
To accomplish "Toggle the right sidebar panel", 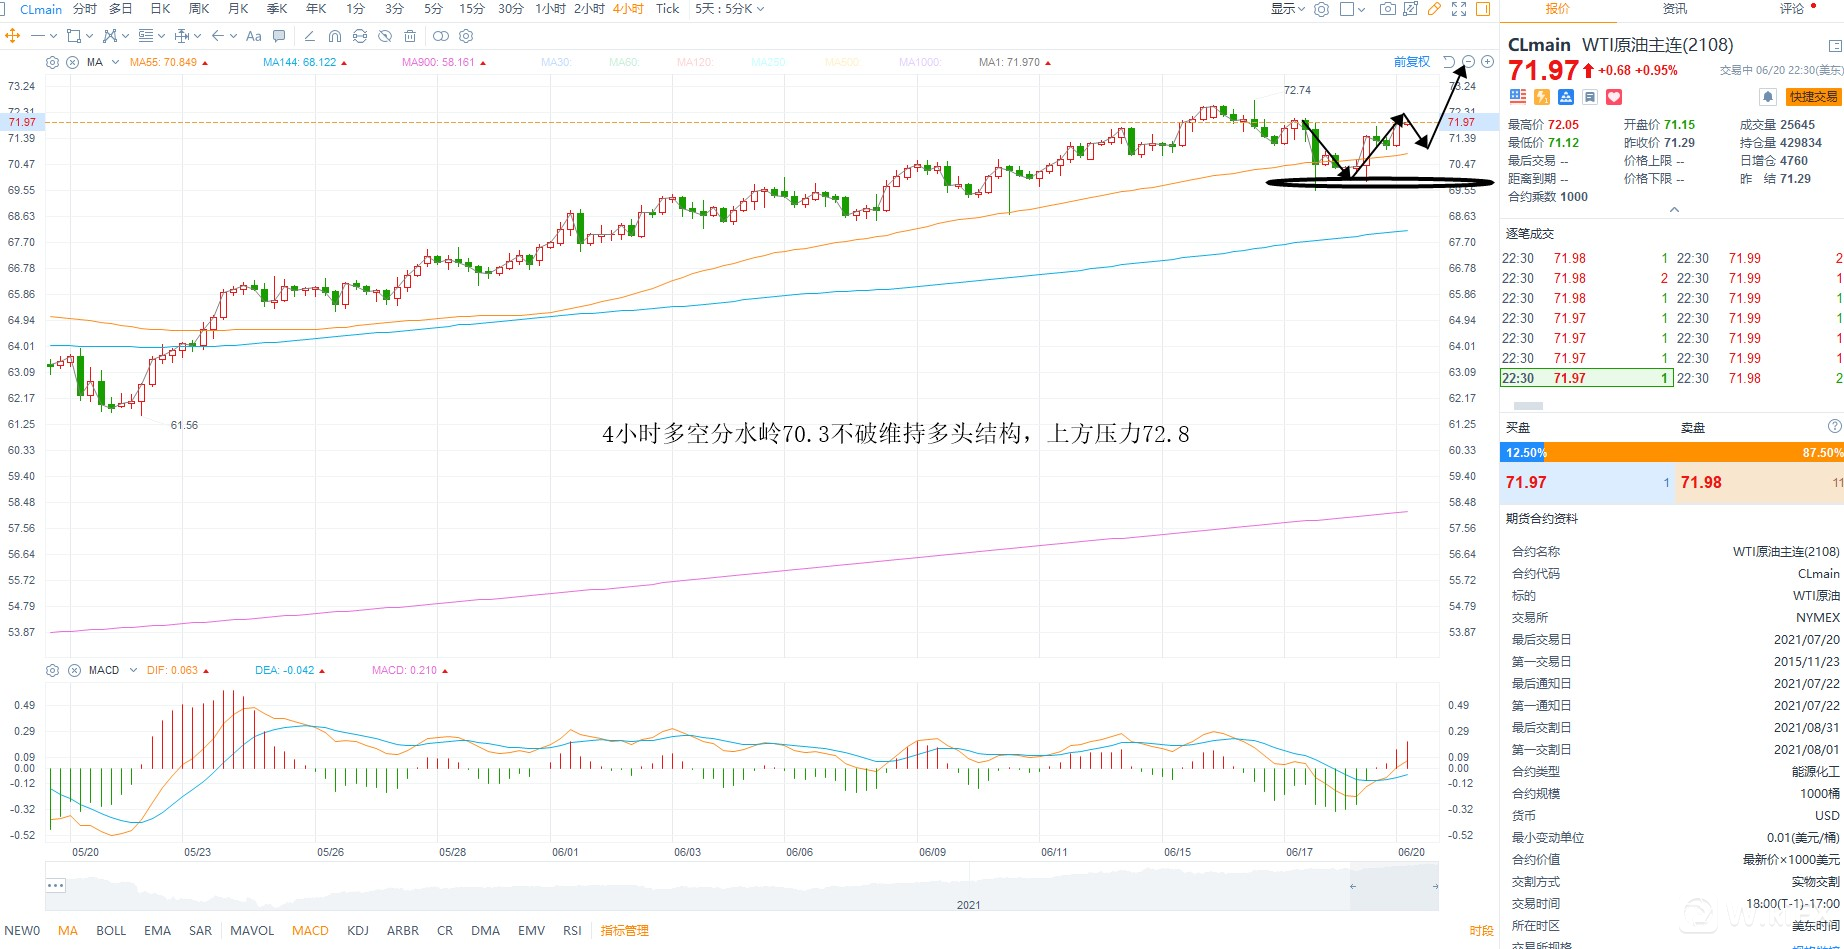I will [1483, 9].
